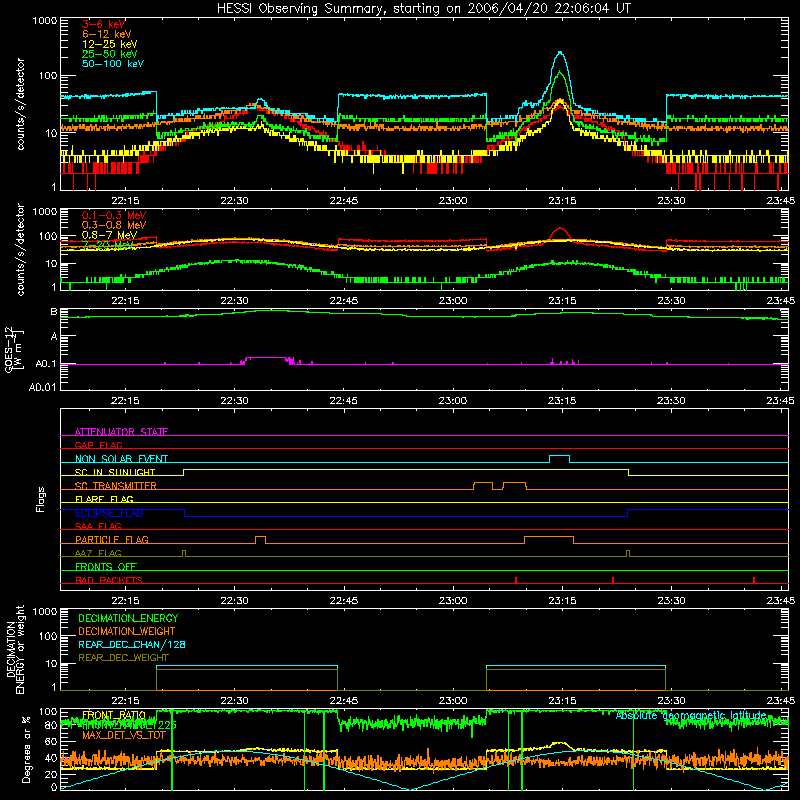Click the 50-100 keV curve peak near 23:15
This screenshot has width=800, height=800.
[x=561, y=52]
